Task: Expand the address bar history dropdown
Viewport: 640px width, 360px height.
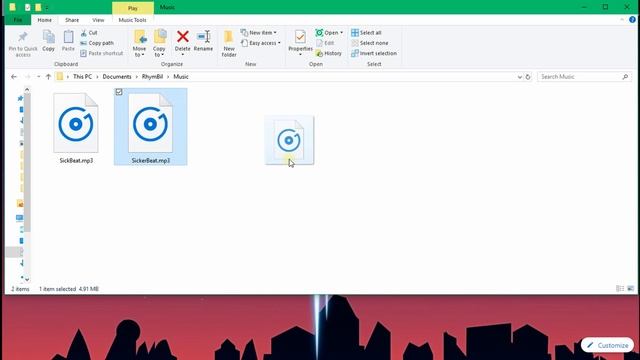Action: [519, 77]
